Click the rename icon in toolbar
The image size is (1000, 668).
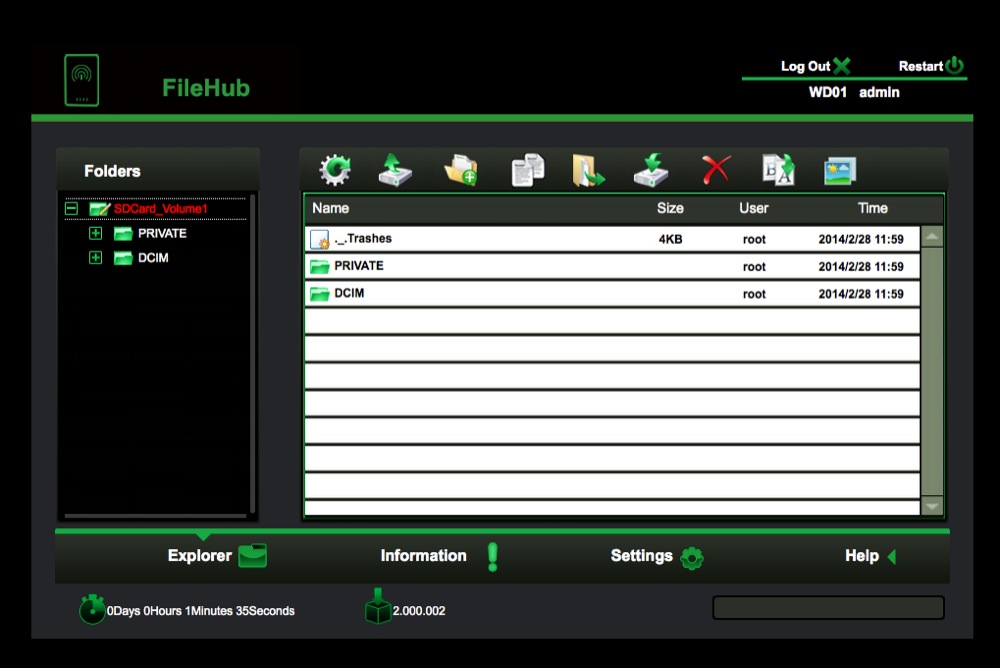point(779,170)
